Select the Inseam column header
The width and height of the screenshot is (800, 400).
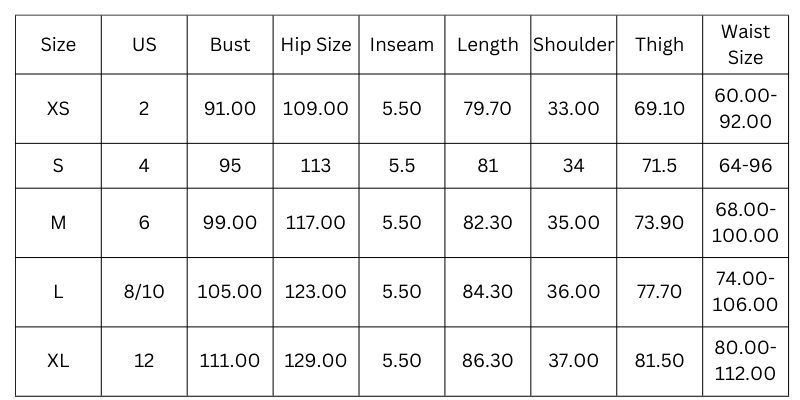(402, 45)
